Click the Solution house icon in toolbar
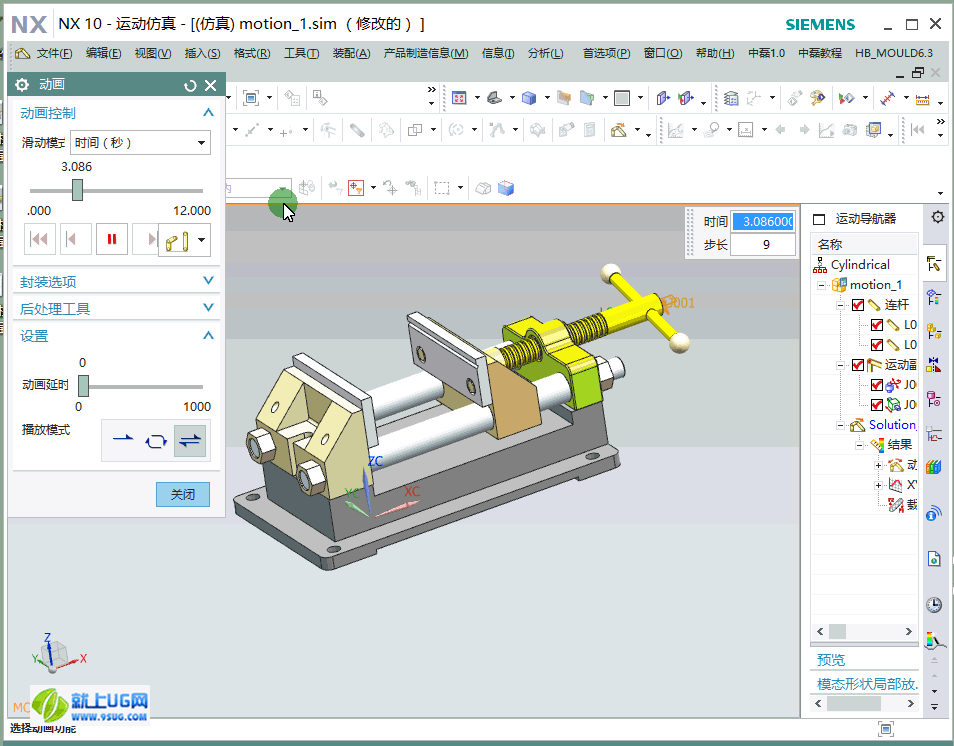Viewport: 954px width, 746px height. pyautogui.click(x=618, y=130)
